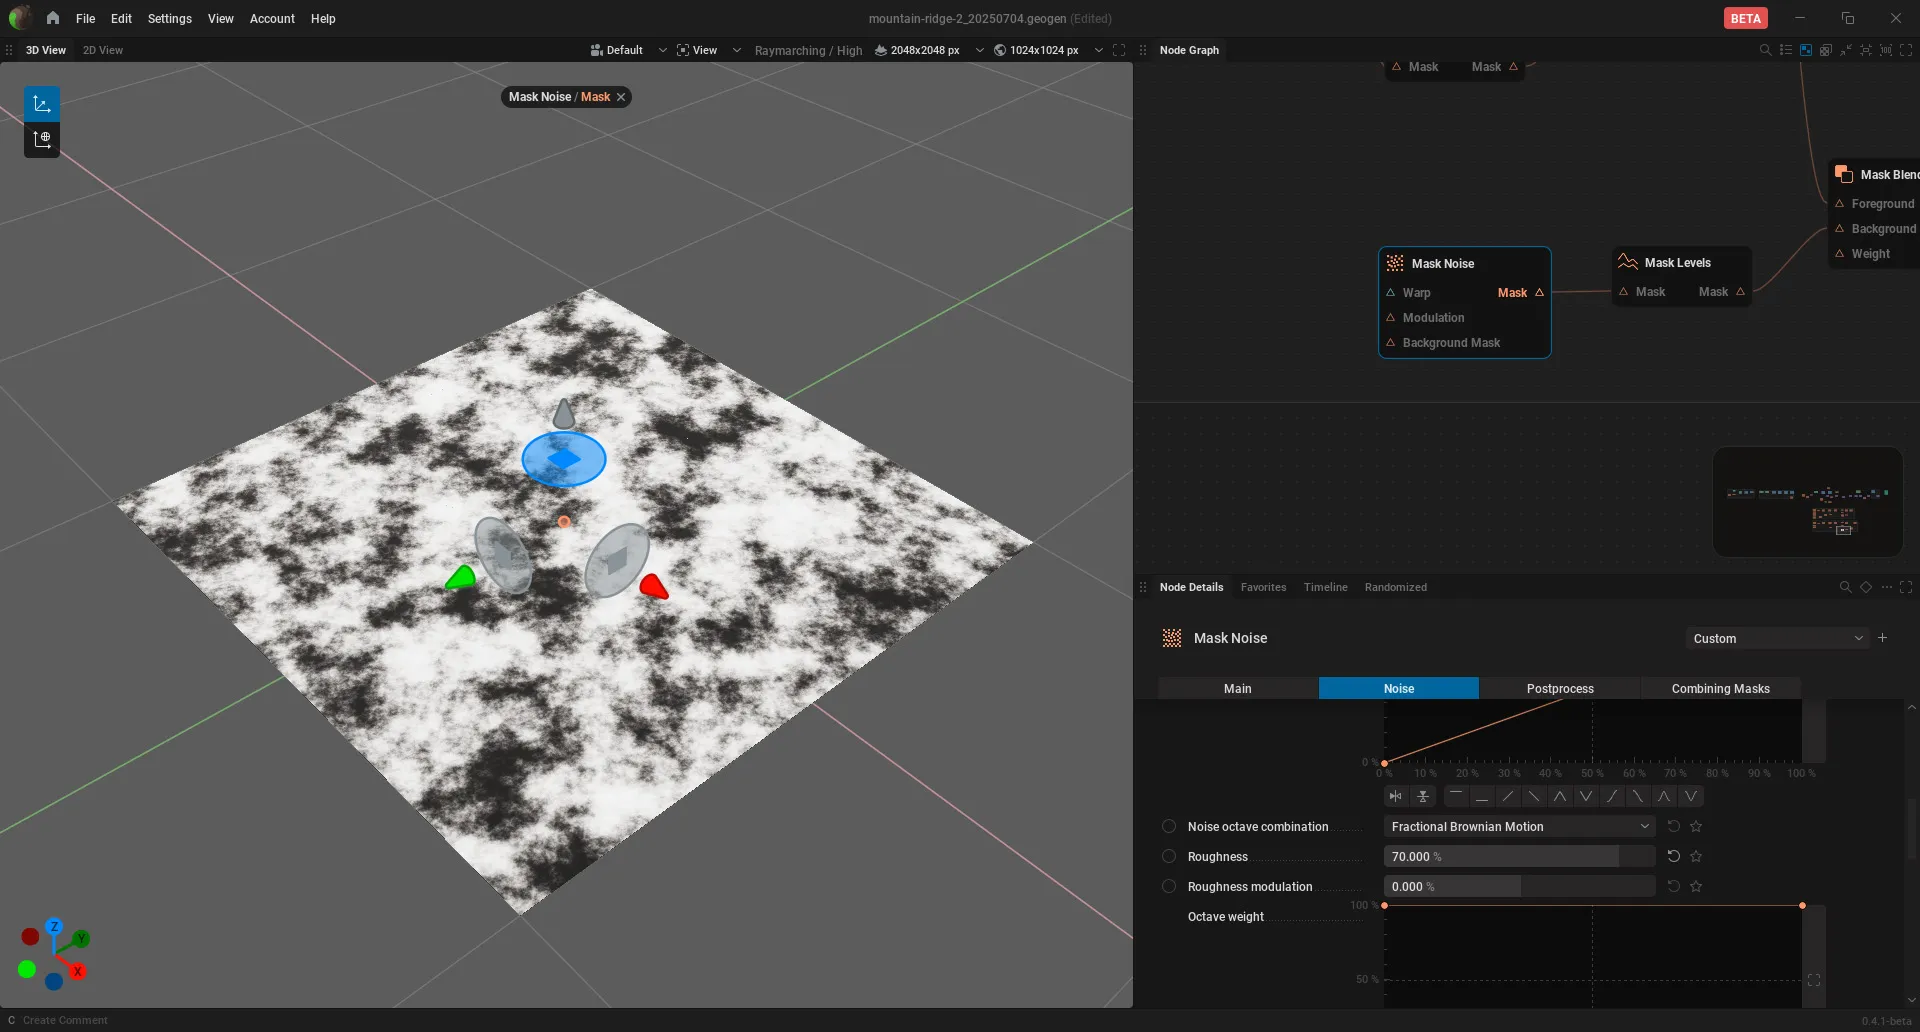Expand the Custom preset dropdown
This screenshot has height=1032, width=1920.
(1777, 639)
